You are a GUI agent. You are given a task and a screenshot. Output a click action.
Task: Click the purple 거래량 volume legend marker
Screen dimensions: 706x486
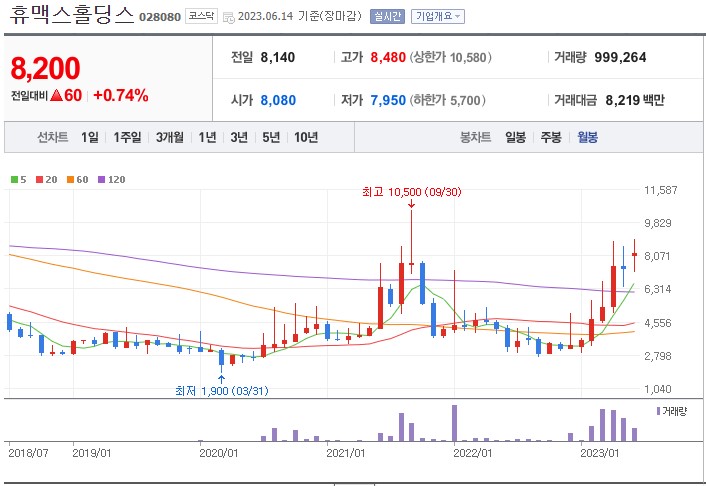click(x=658, y=411)
